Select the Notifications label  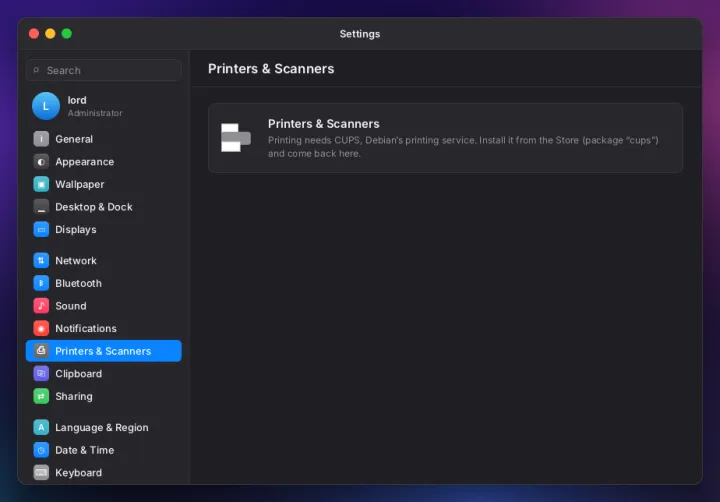(86, 328)
